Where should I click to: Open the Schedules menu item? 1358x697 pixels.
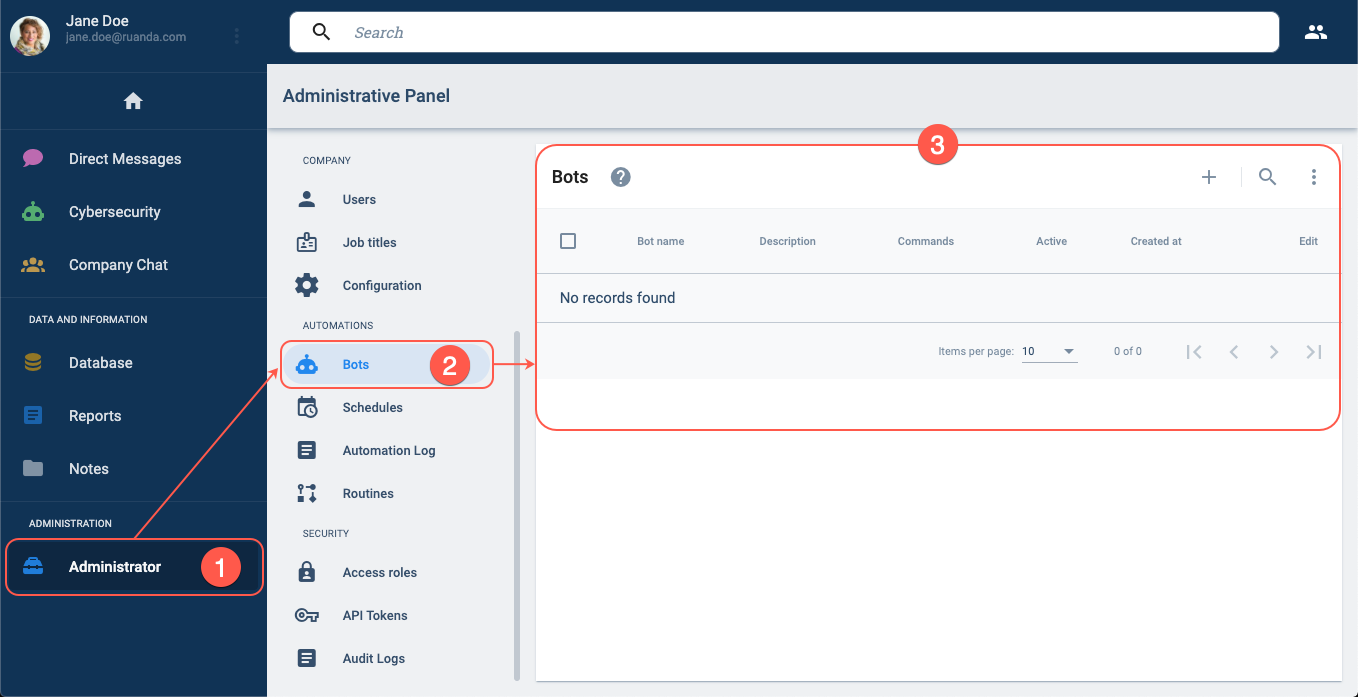pyautogui.click(x=372, y=408)
